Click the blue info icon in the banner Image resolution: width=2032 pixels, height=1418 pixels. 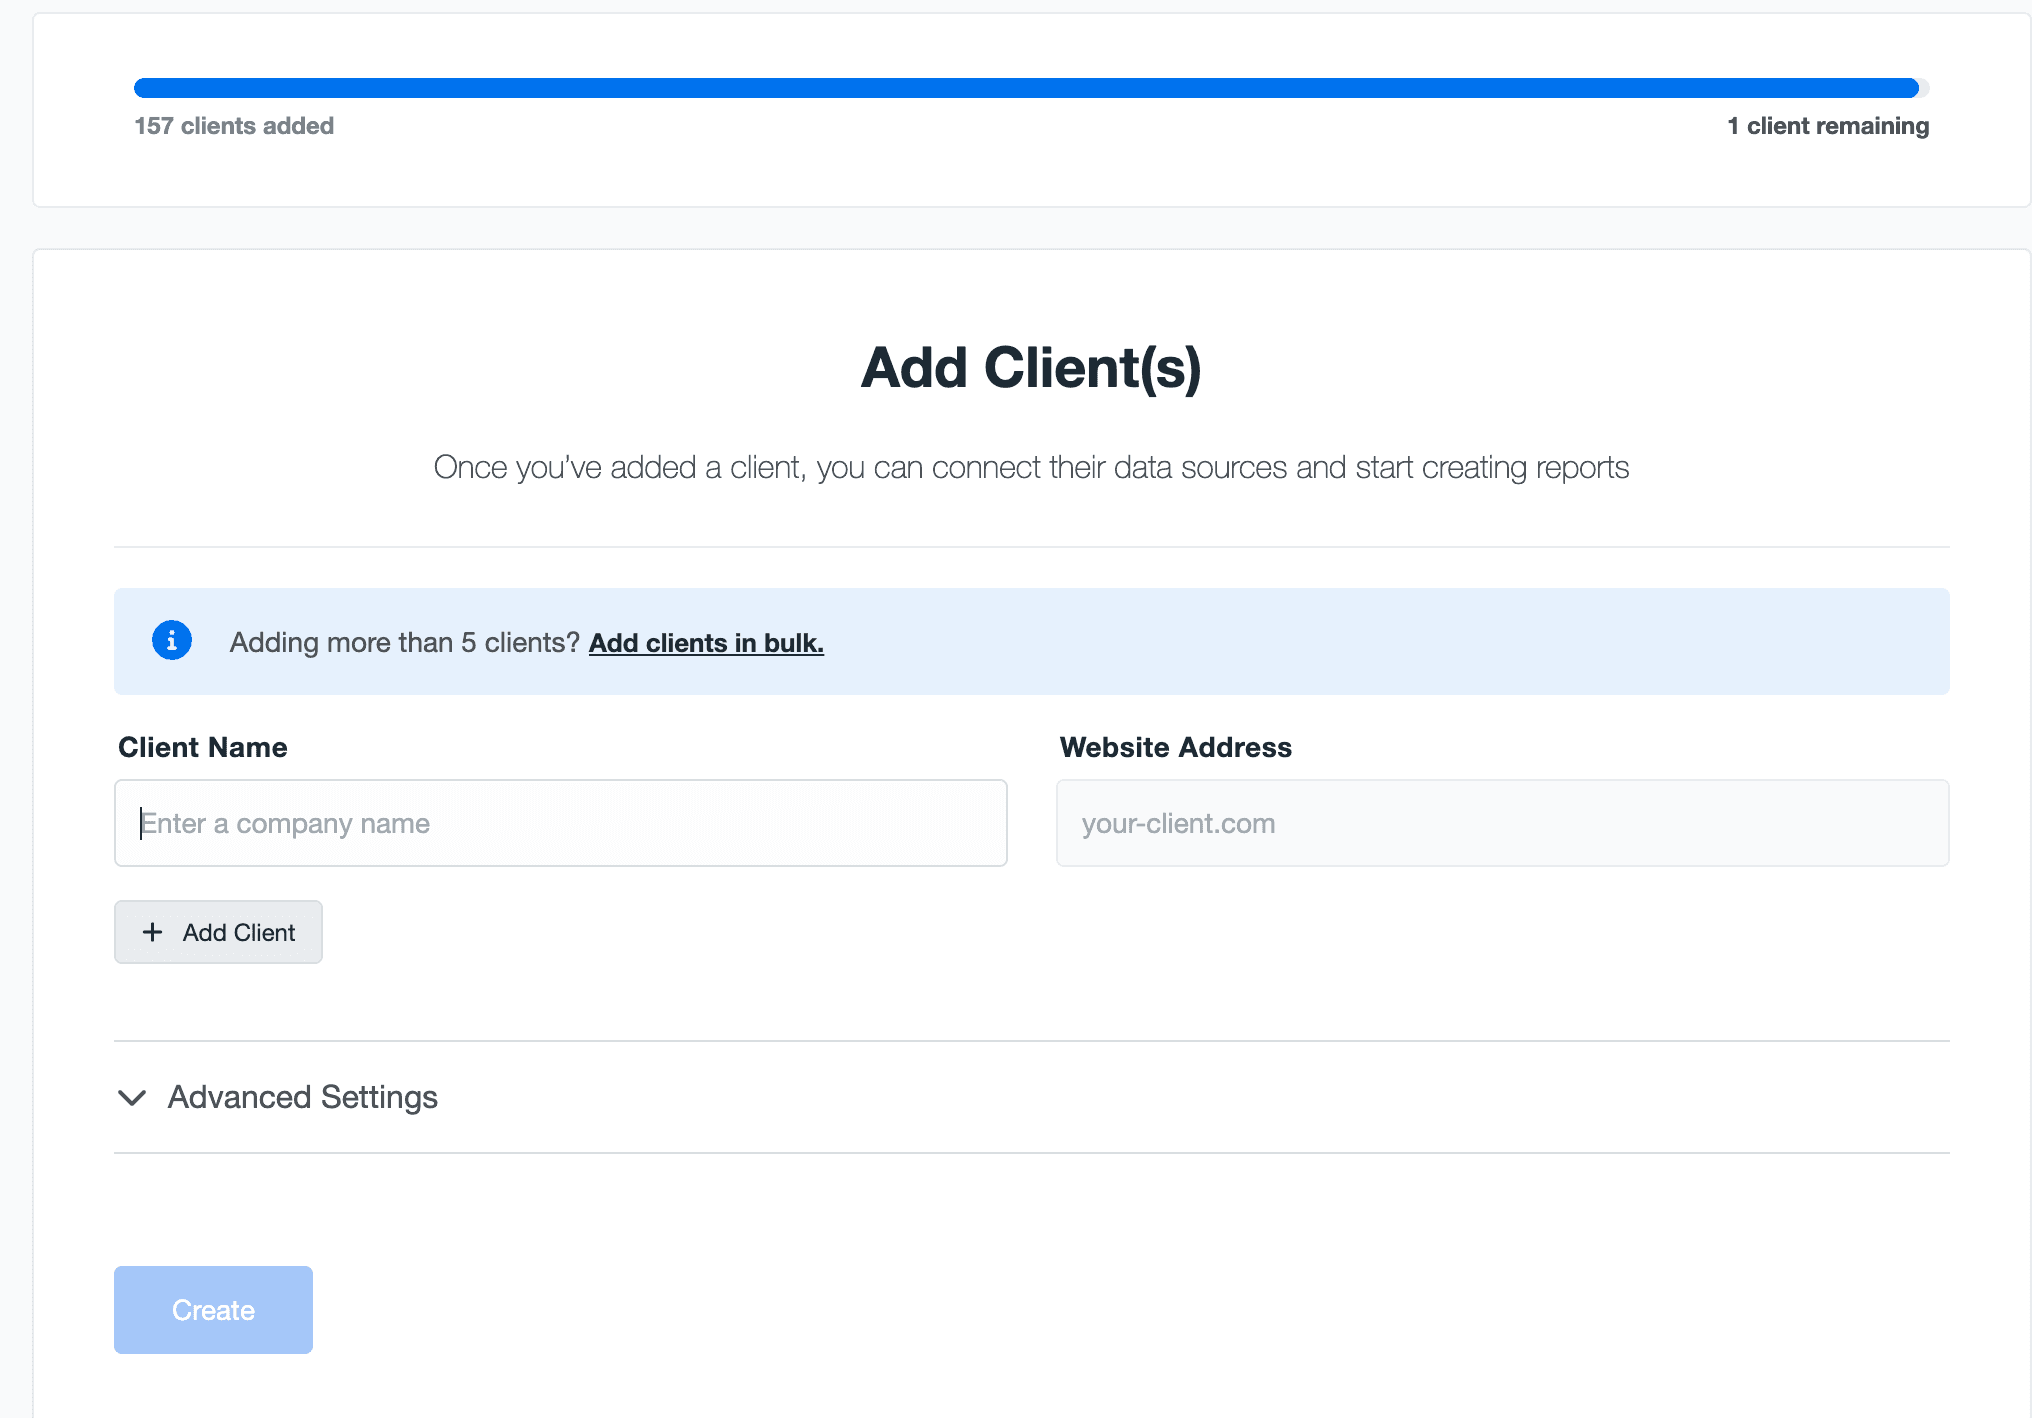(171, 641)
